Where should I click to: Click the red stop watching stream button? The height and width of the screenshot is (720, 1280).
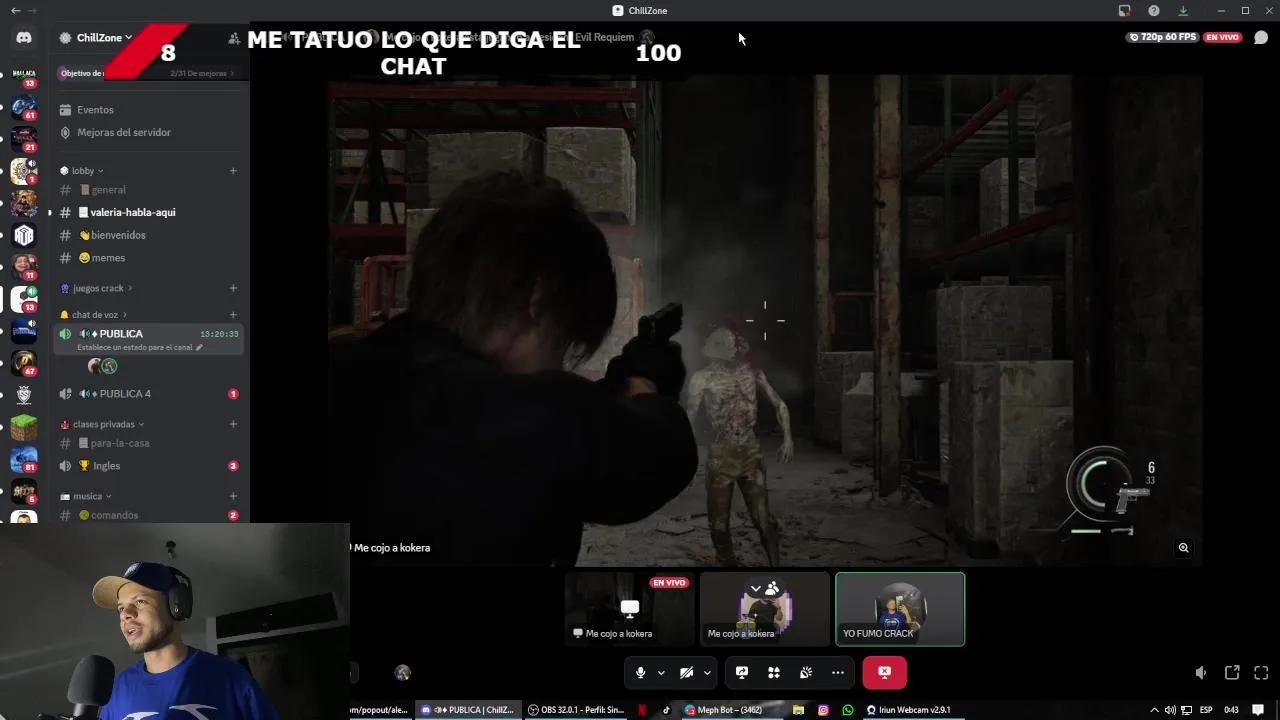(x=884, y=673)
